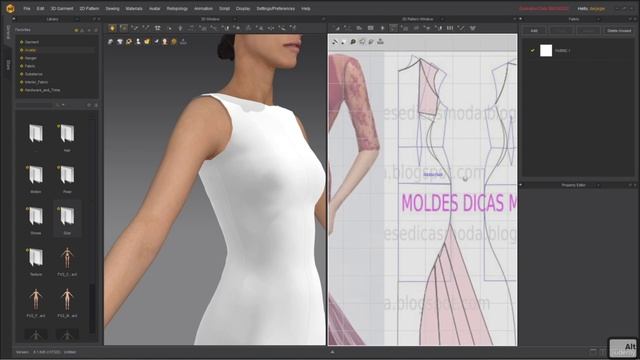Open the Sewing menu
This screenshot has height=360, width=640.
tap(112, 9)
